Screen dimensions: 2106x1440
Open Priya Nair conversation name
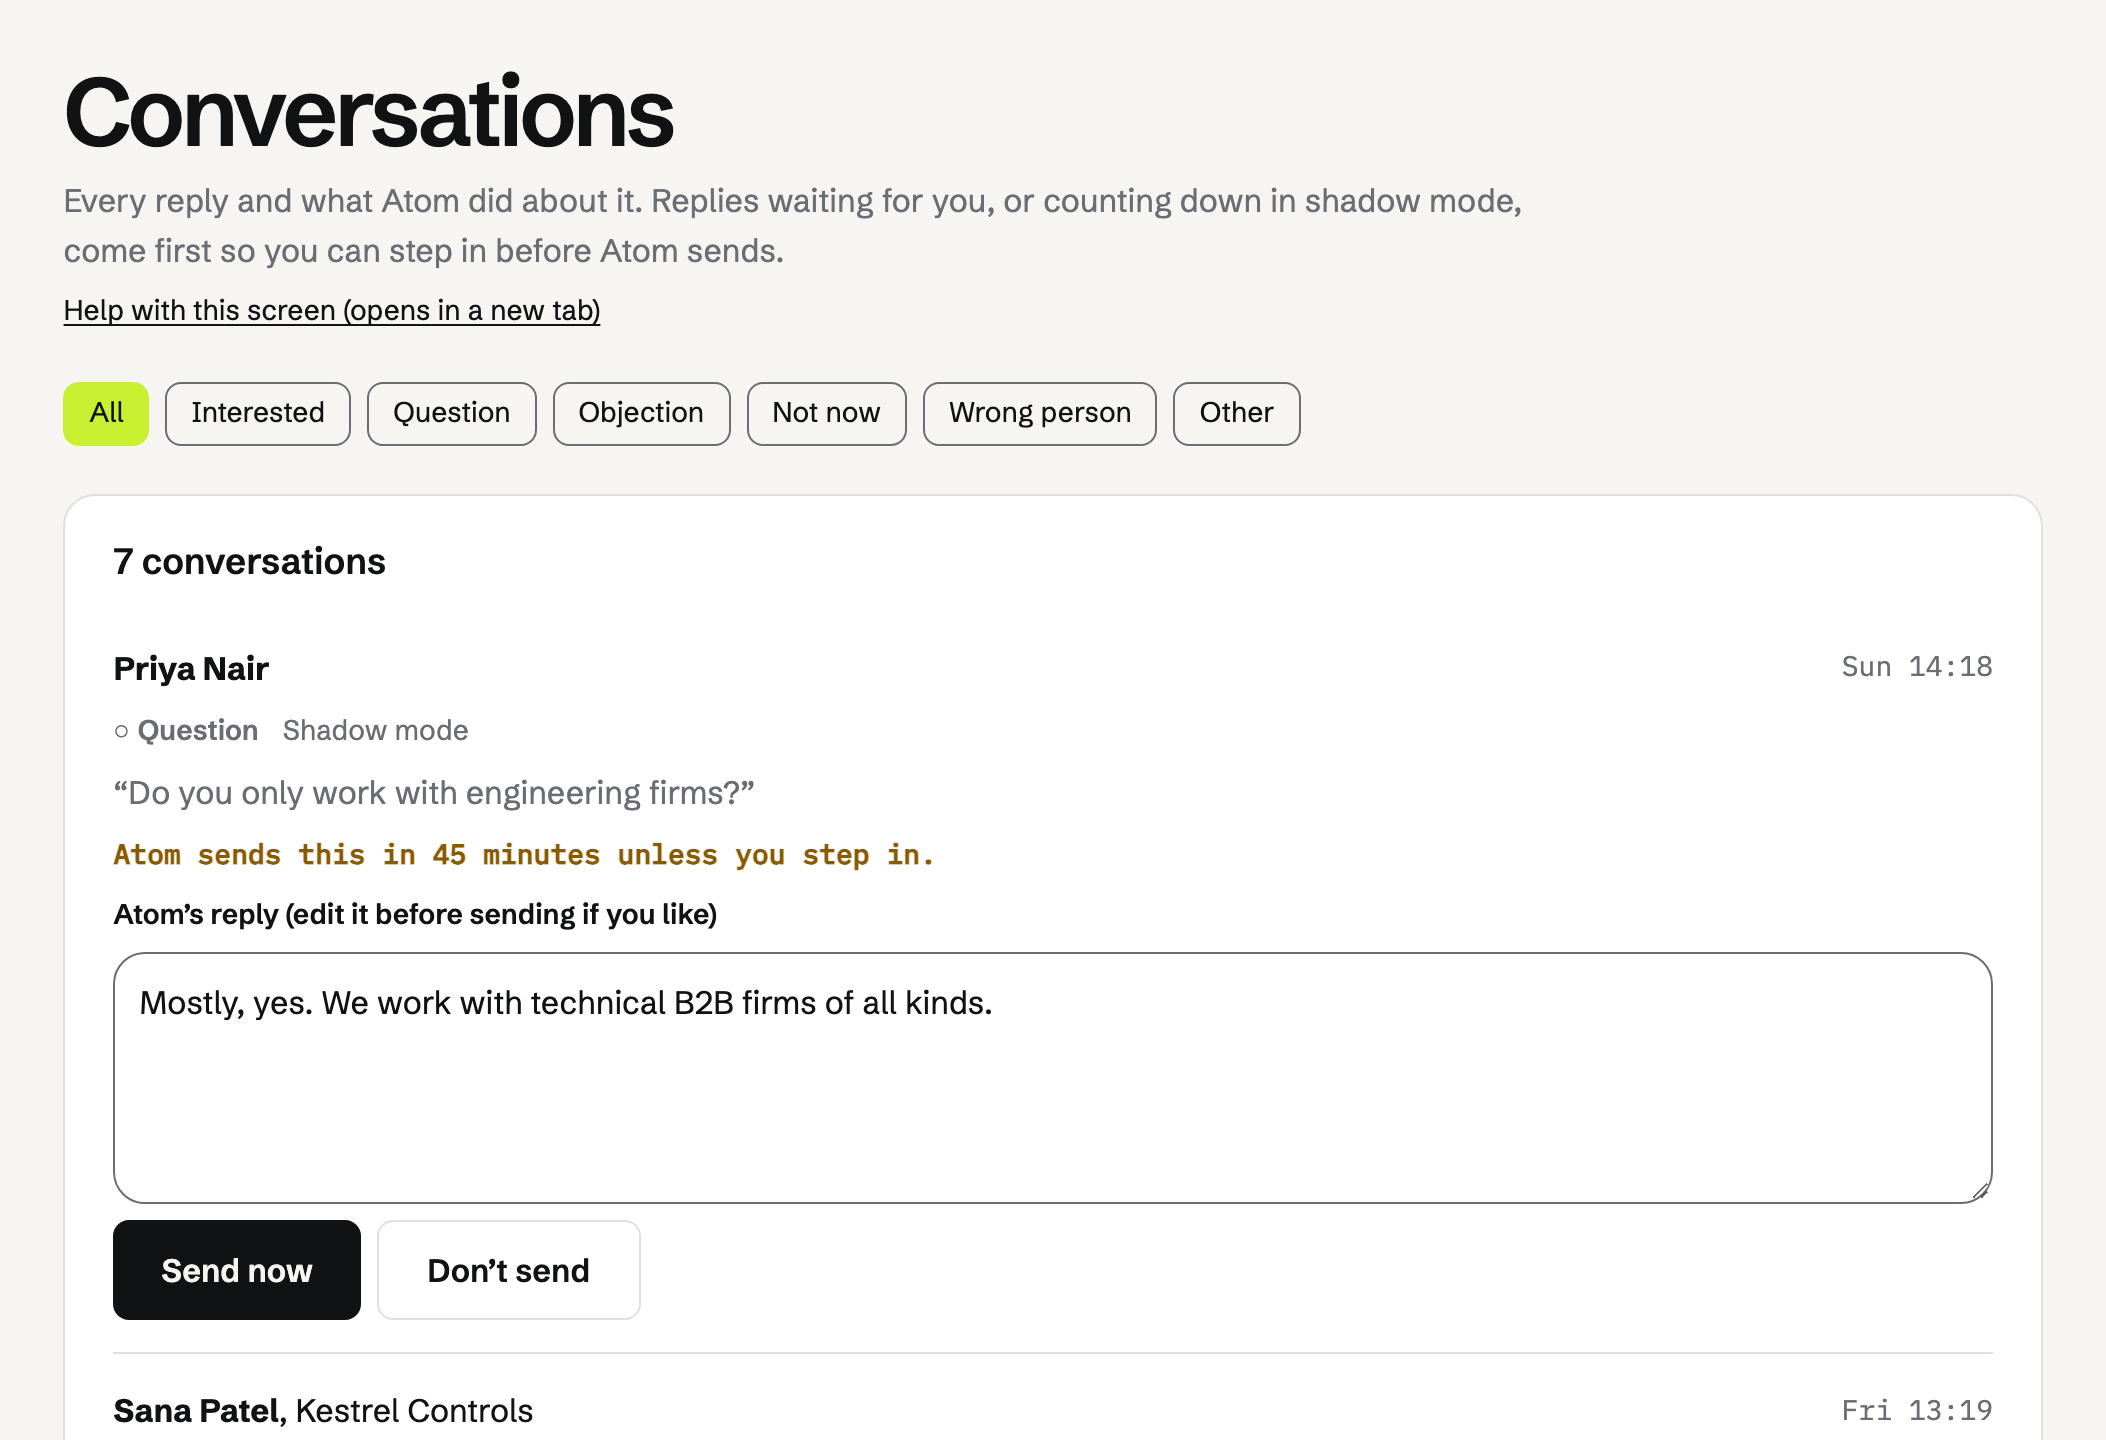(x=191, y=668)
